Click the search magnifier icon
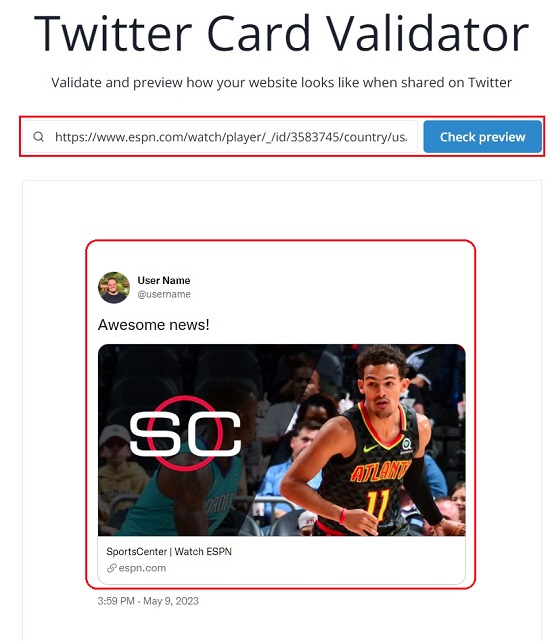The width and height of the screenshot is (550, 641). click(x=38, y=137)
